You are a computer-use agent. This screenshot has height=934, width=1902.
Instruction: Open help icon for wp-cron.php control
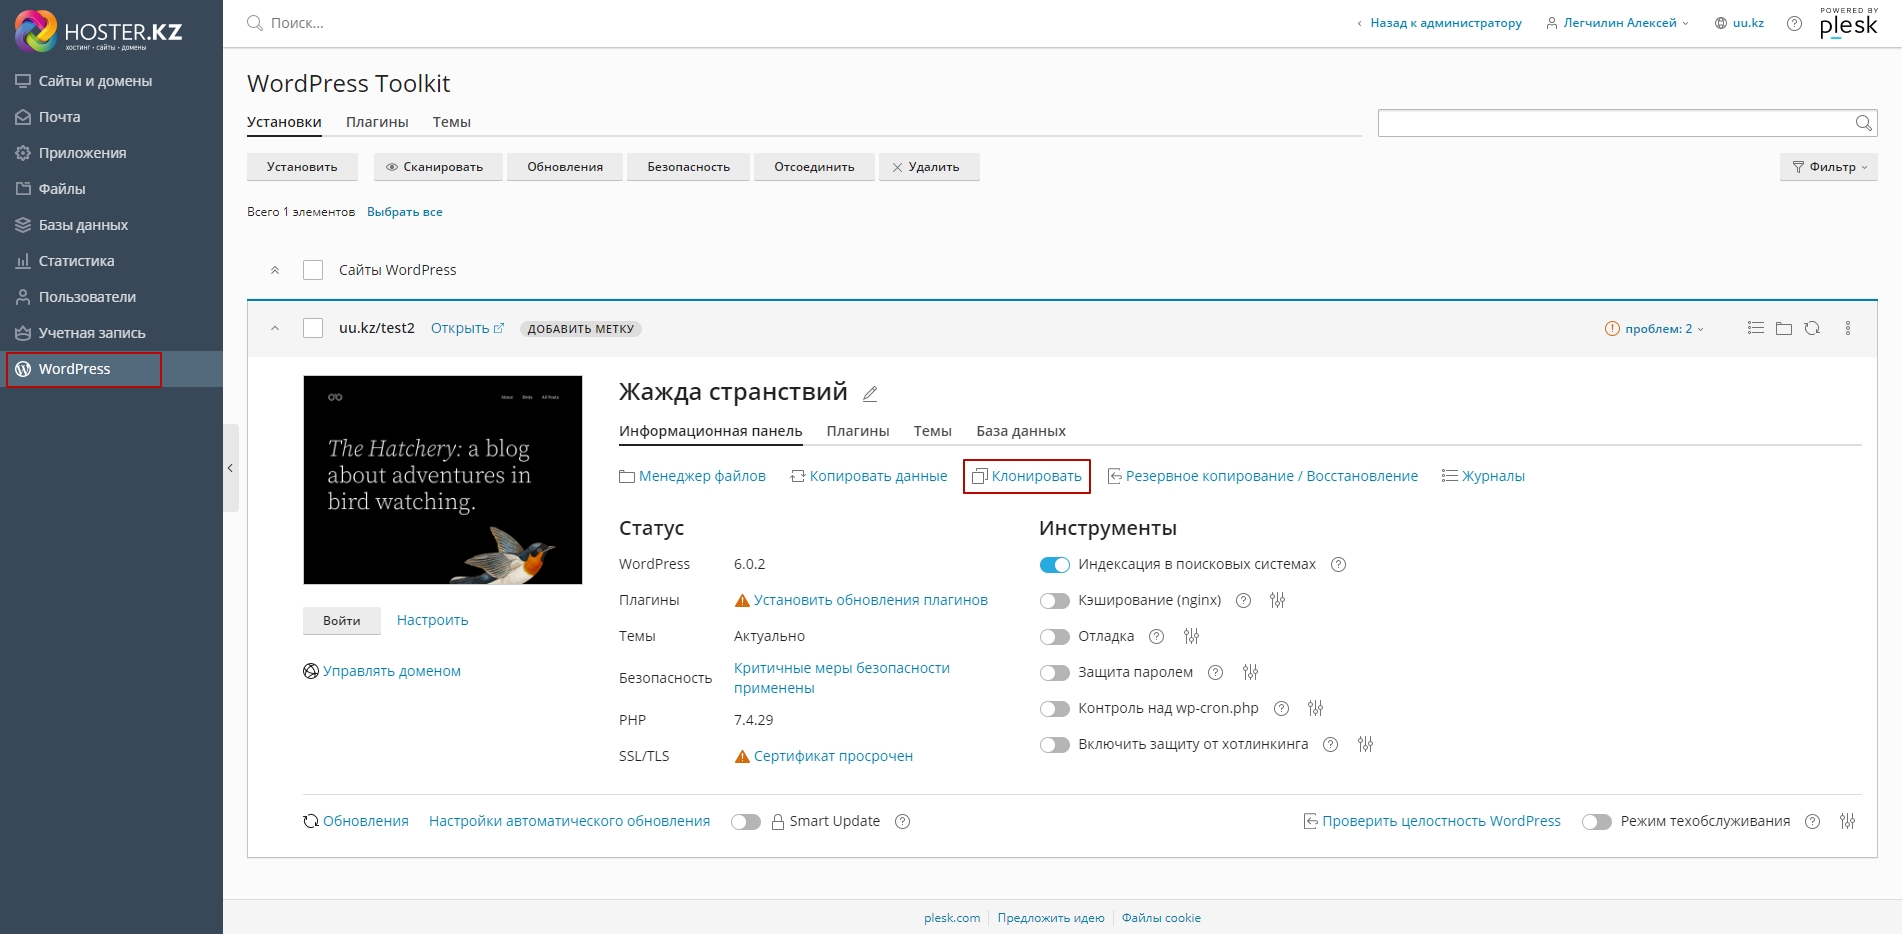[x=1281, y=709]
